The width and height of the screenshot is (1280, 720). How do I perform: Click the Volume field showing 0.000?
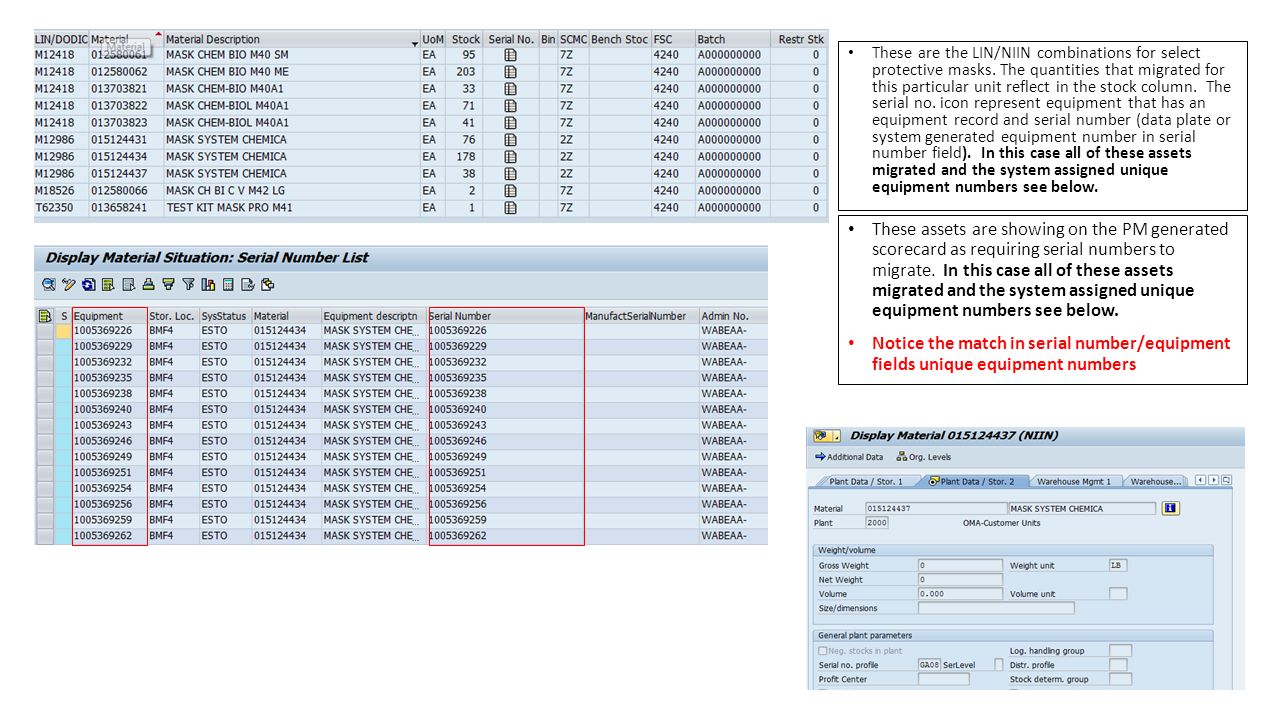tap(960, 594)
